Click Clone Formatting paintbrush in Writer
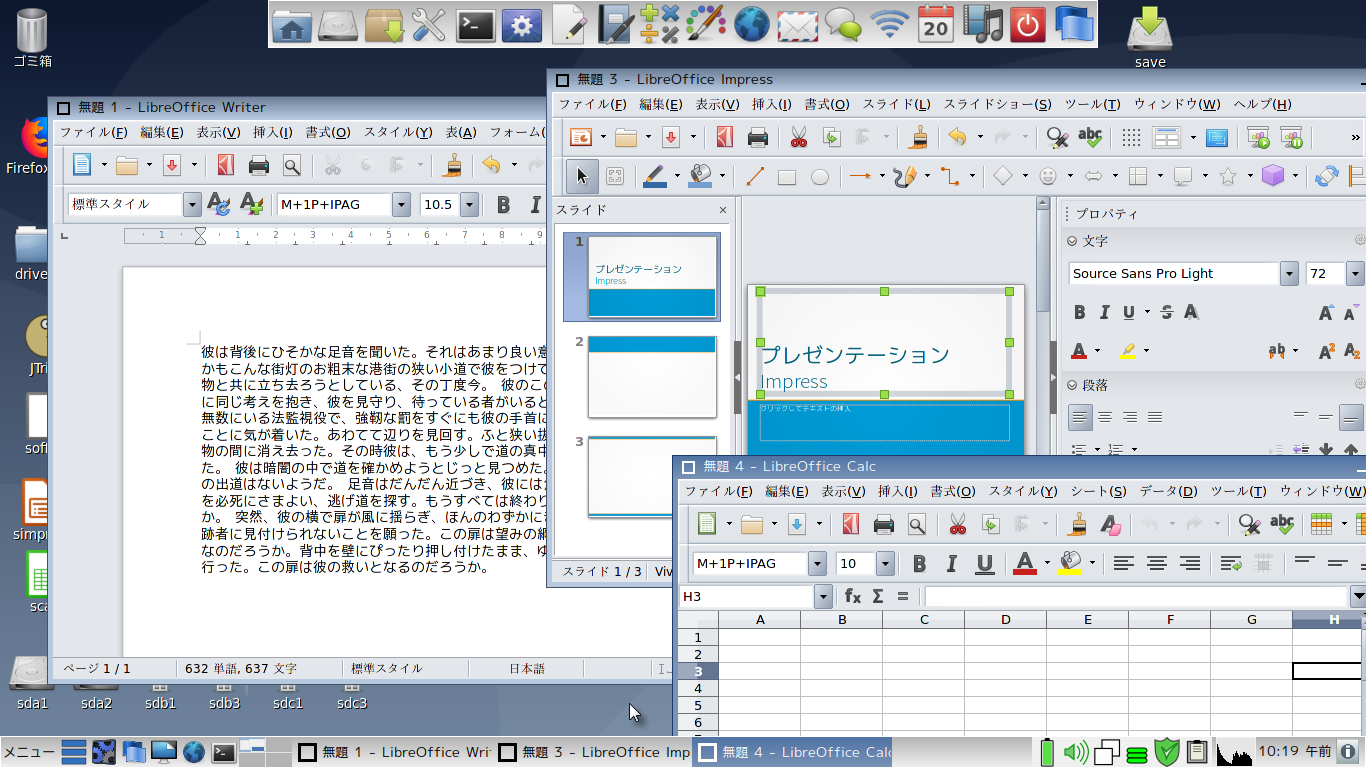The height and width of the screenshot is (768, 1366). pyautogui.click(x=455, y=165)
